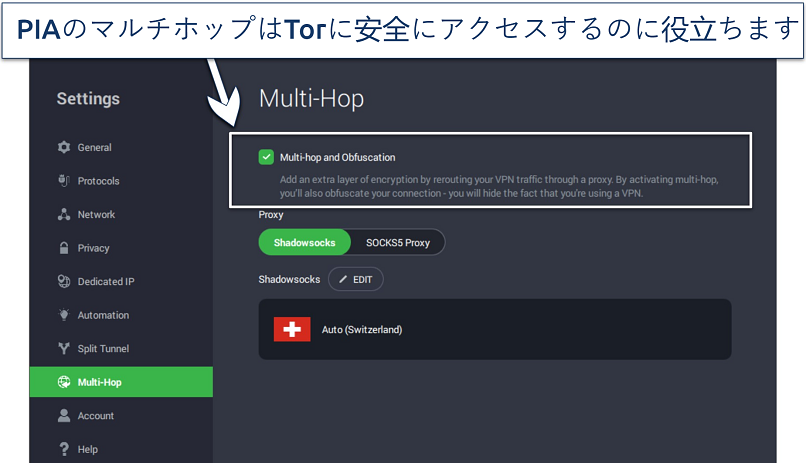Click the Split Tunnel fork icon

click(64, 349)
